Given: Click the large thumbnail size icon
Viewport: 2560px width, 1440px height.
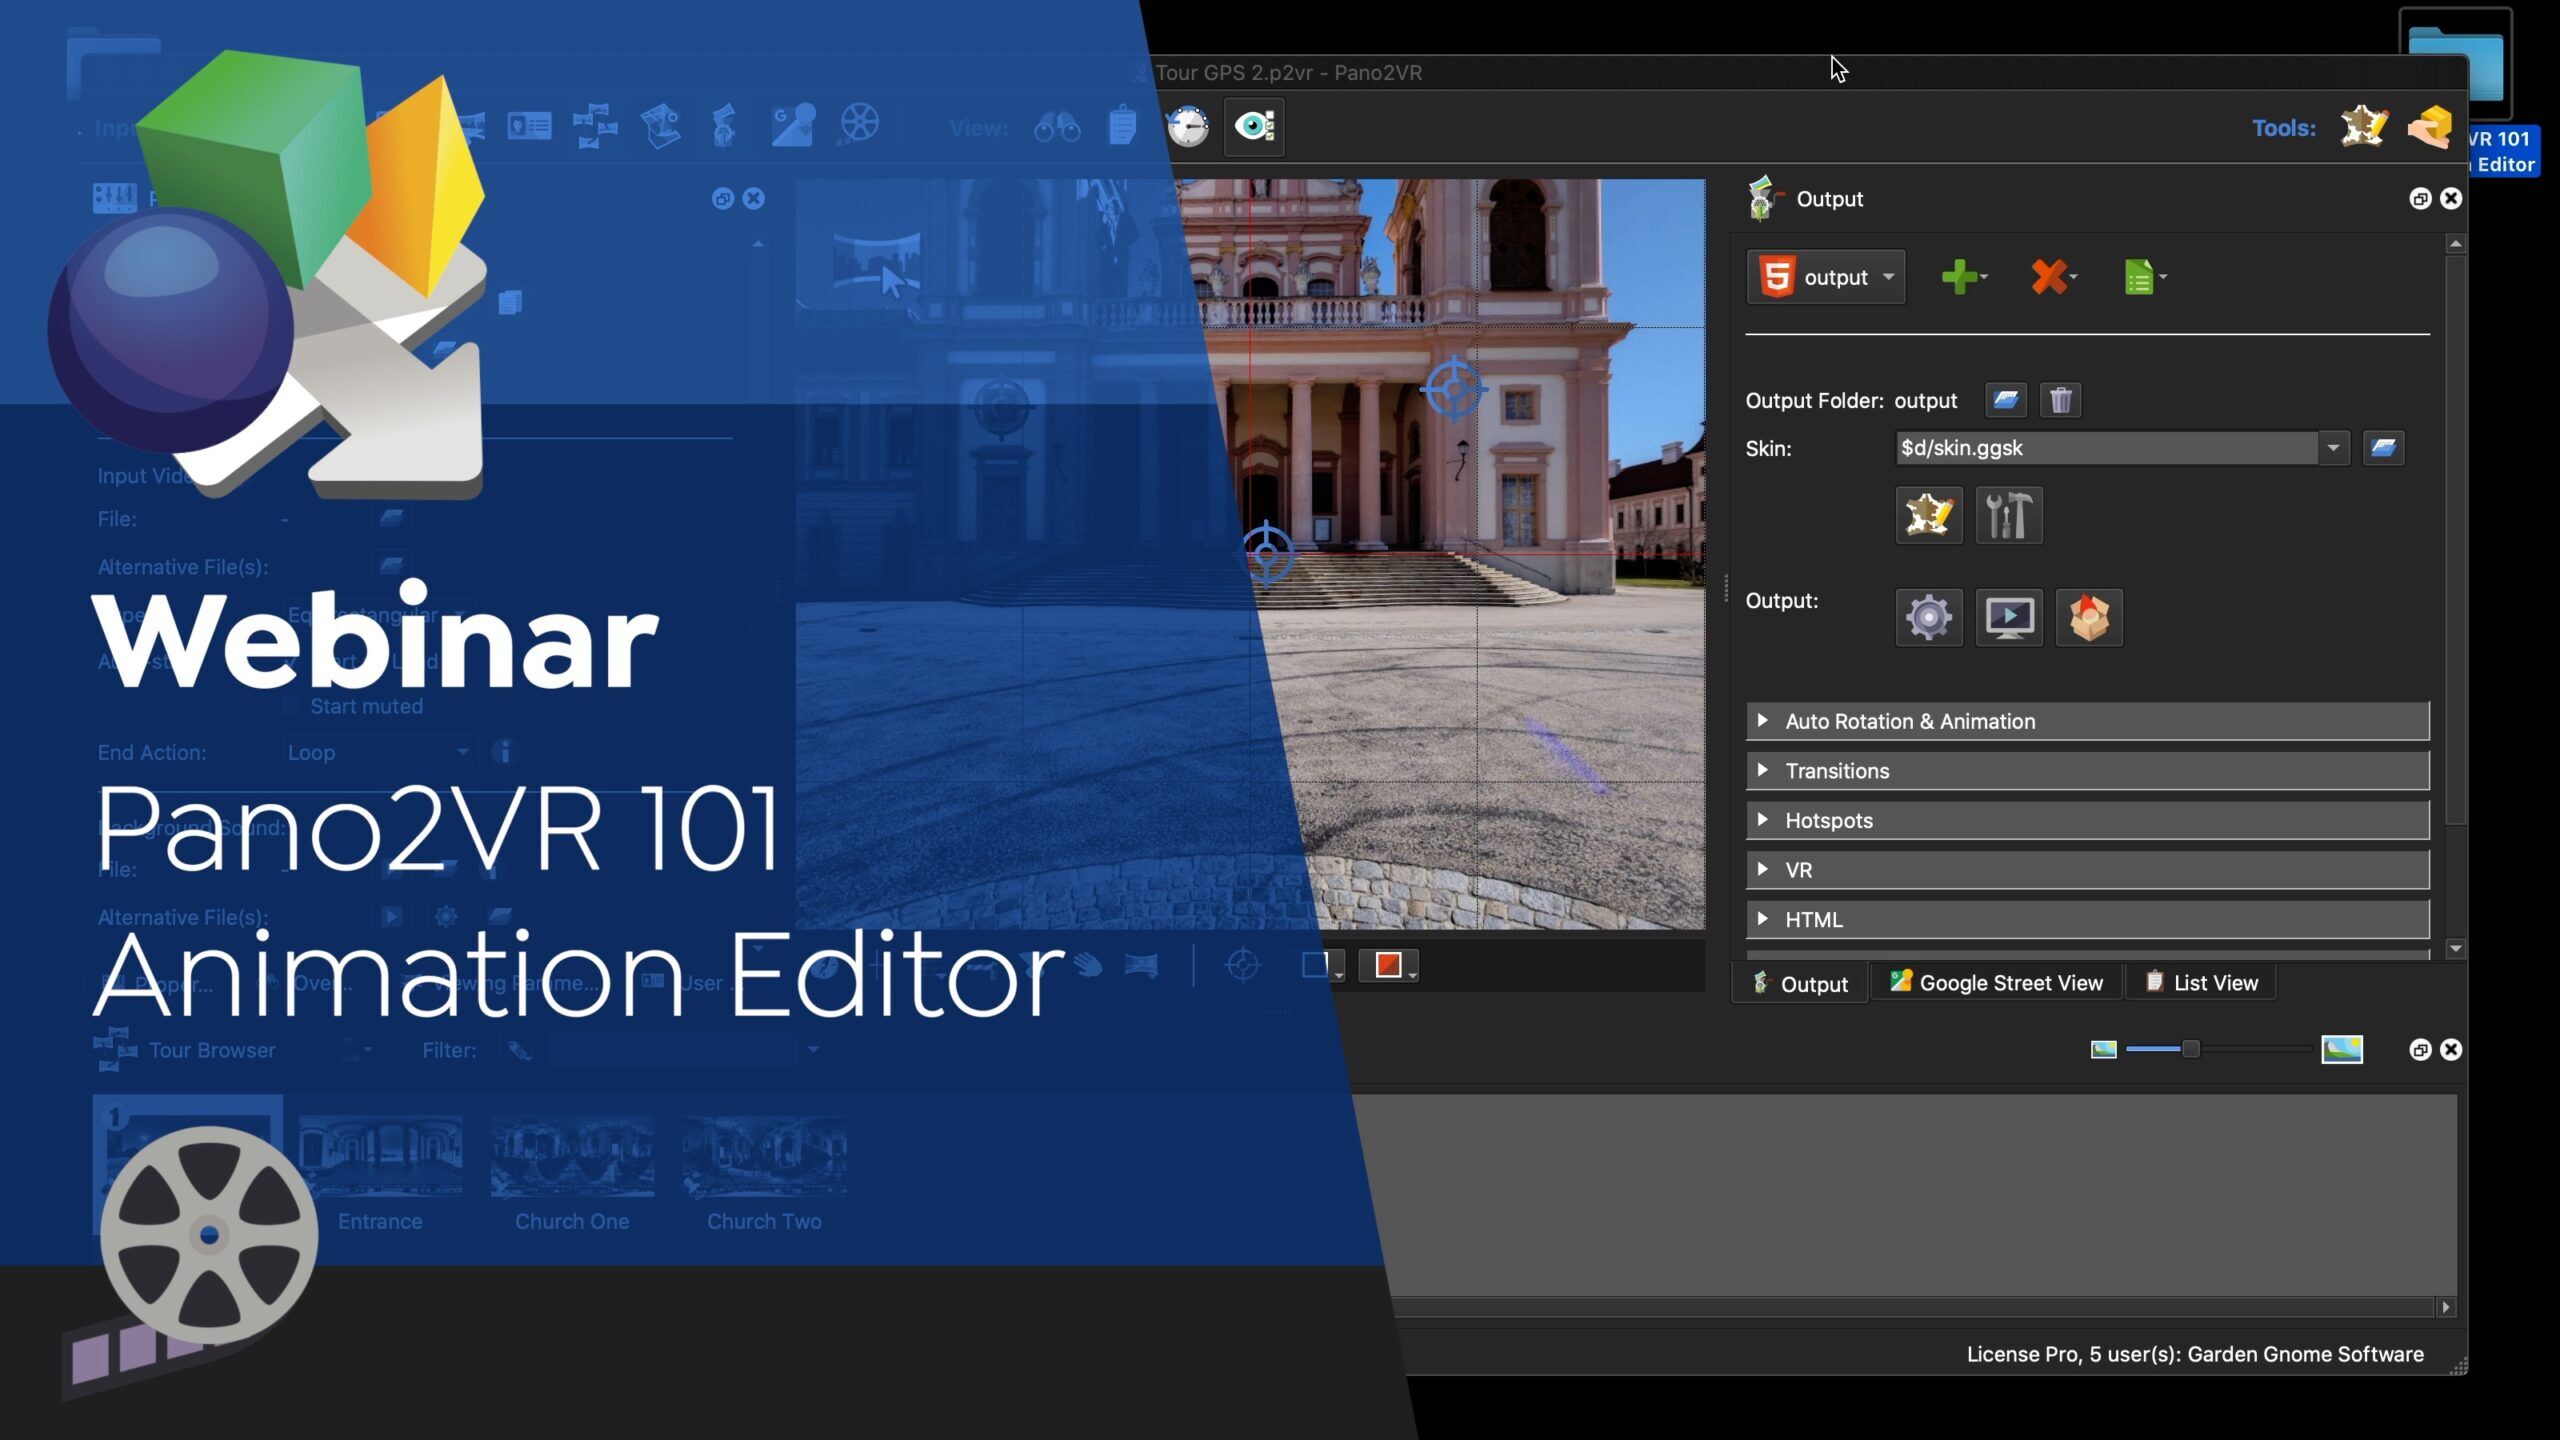Looking at the screenshot, I should 2342,1049.
